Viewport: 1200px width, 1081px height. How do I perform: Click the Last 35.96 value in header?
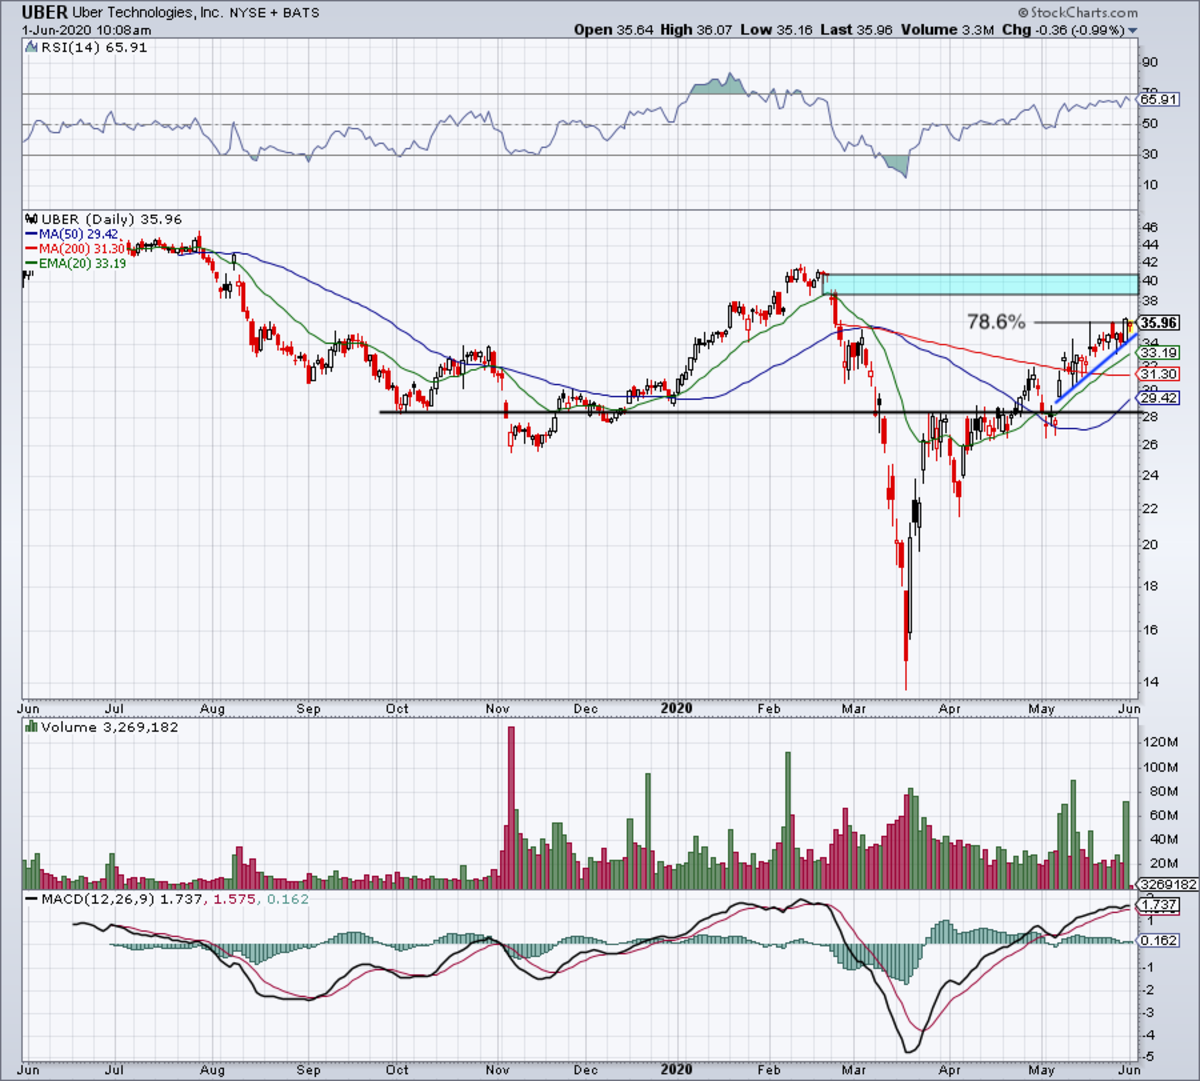point(857,30)
